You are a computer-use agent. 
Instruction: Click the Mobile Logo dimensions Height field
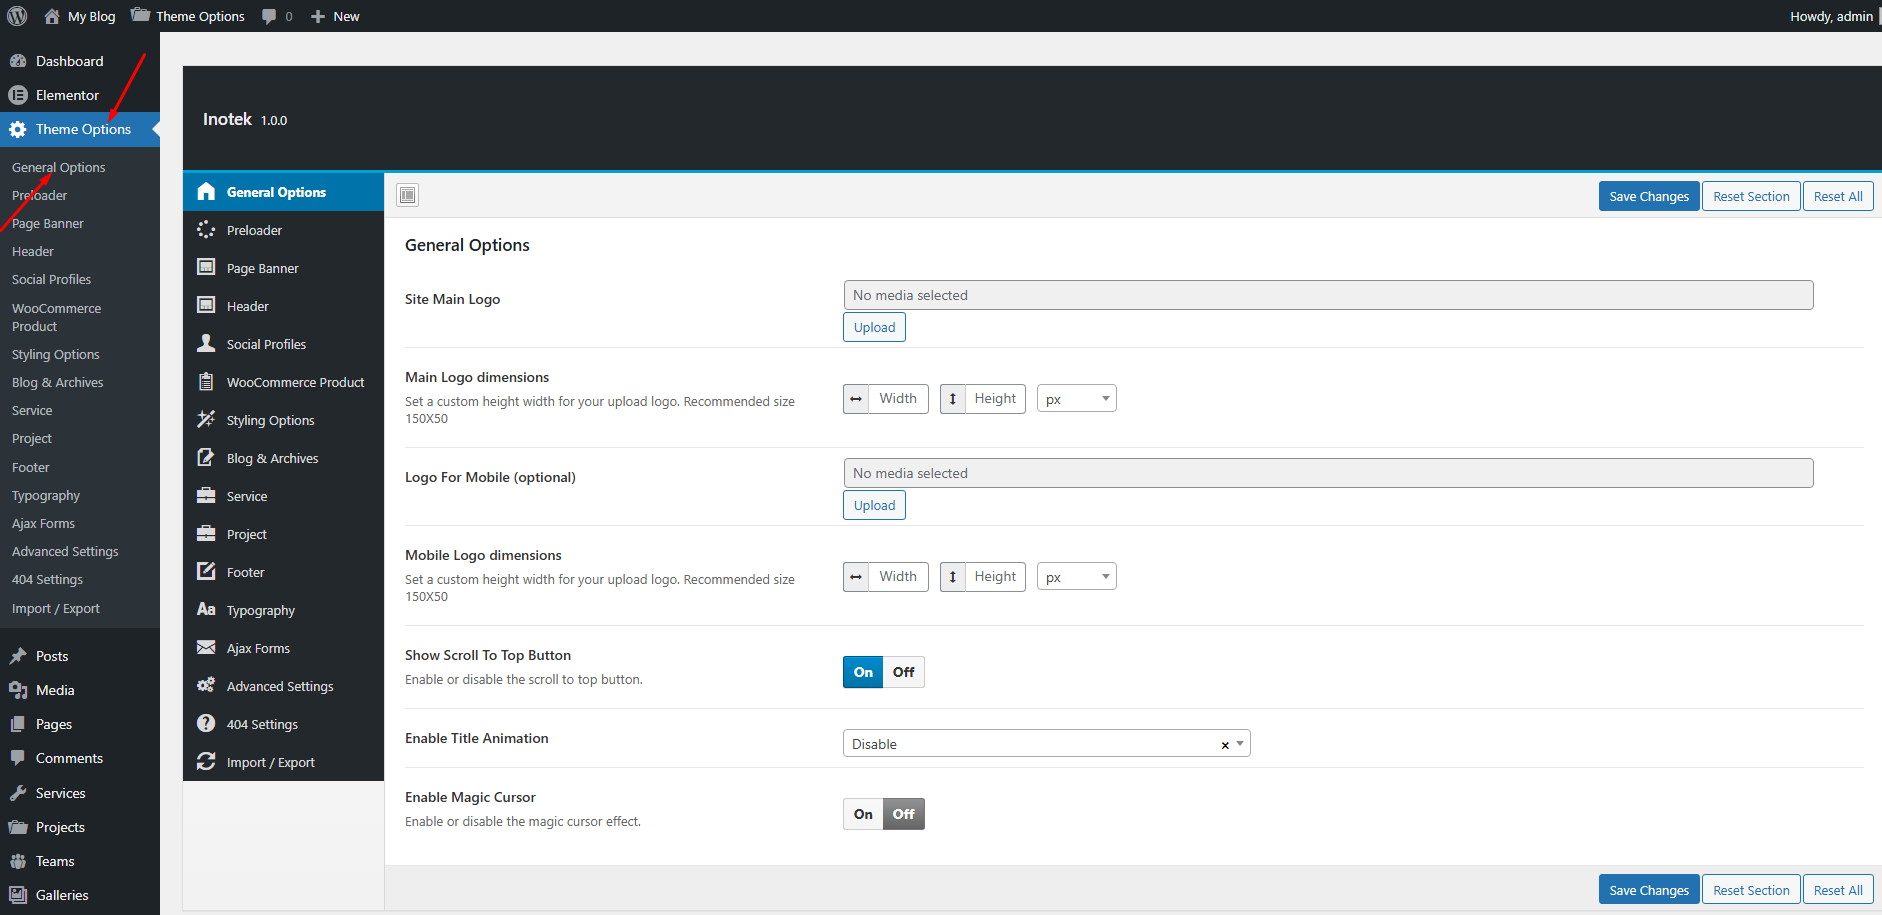[995, 576]
